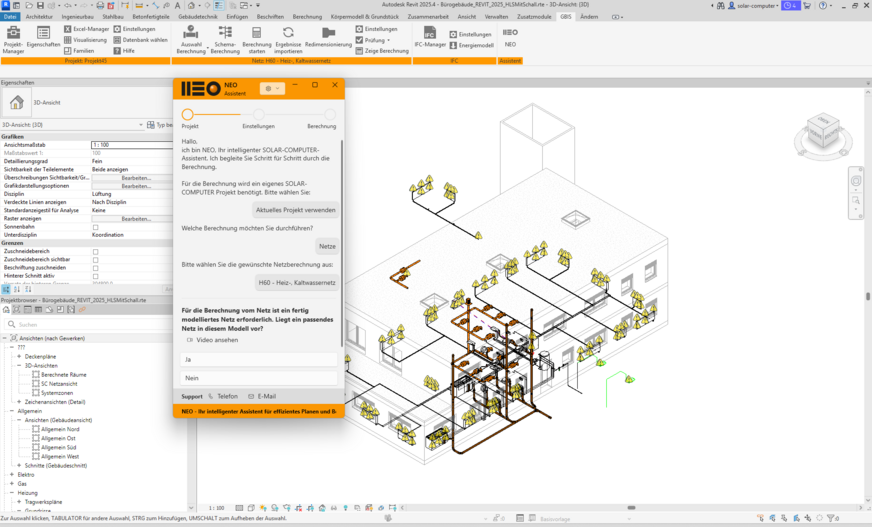Open the Familien tool
The width and height of the screenshot is (872, 527).
tap(79, 51)
